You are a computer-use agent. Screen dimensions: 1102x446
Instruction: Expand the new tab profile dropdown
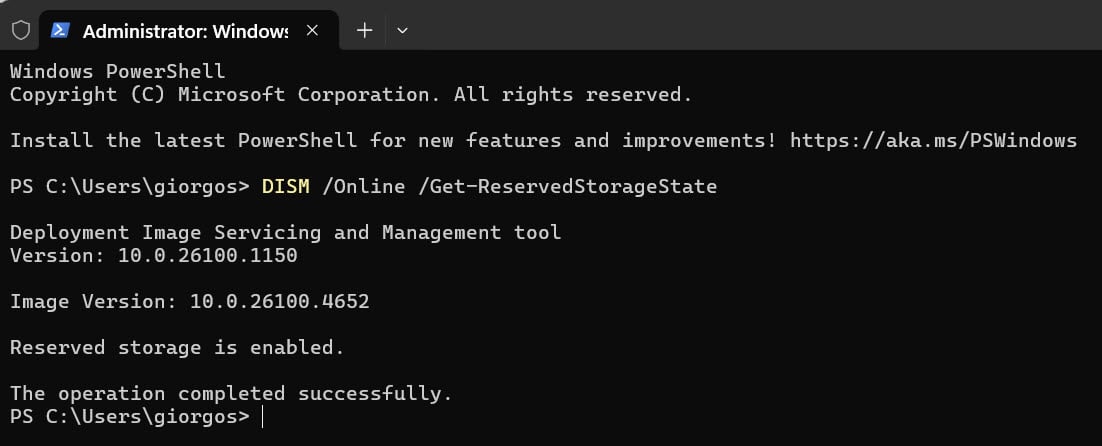tap(402, 30)
